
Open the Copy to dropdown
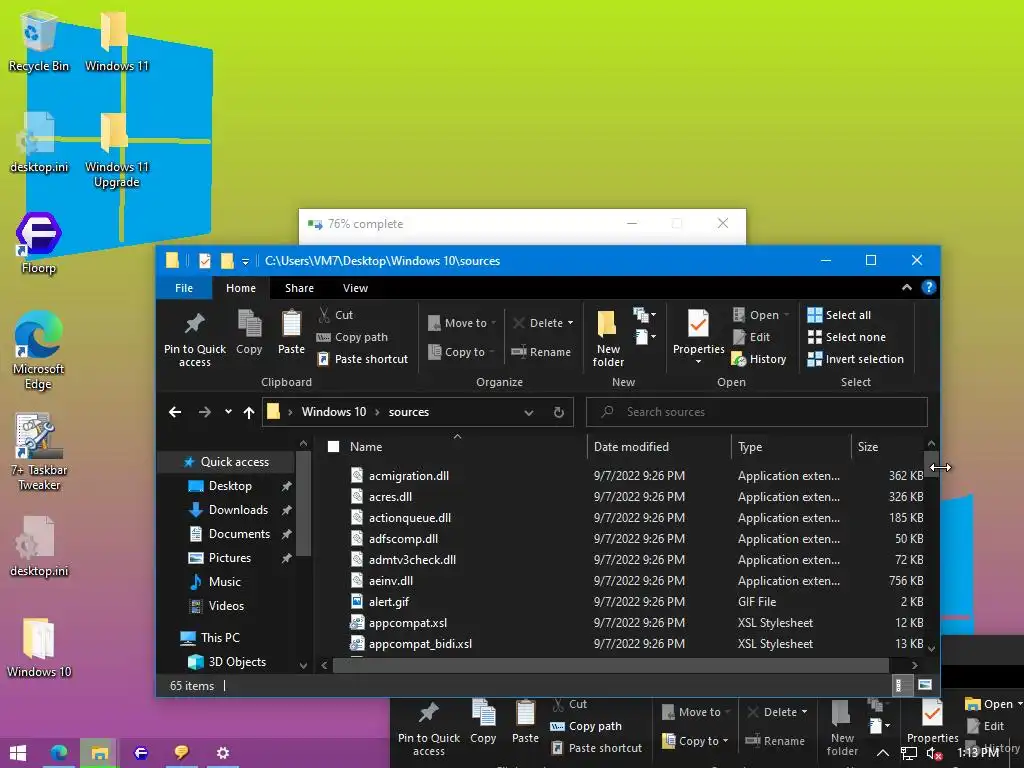[461, 352]
